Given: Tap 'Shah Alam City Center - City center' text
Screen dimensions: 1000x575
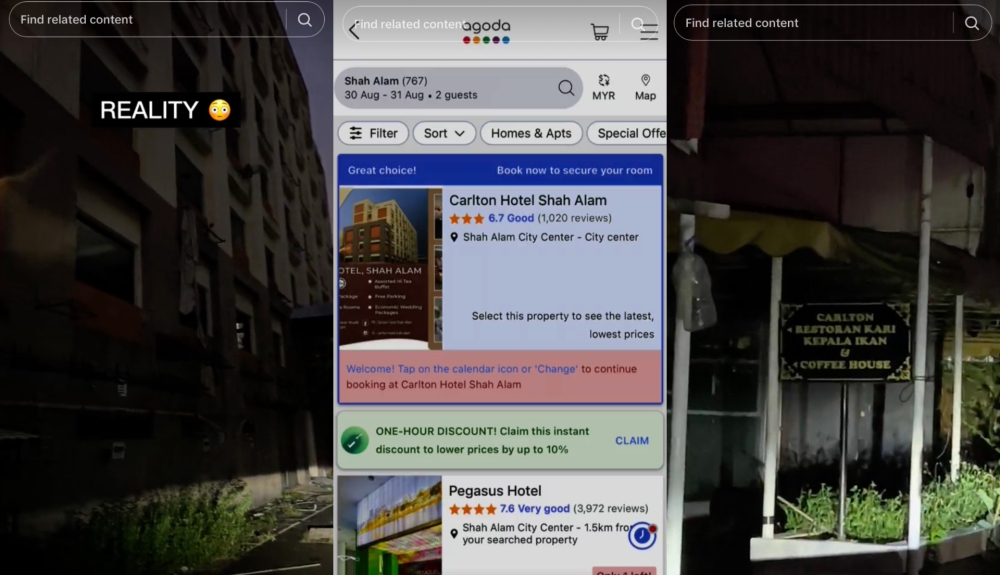Looking at the screenshot, I should coord(550,237).
